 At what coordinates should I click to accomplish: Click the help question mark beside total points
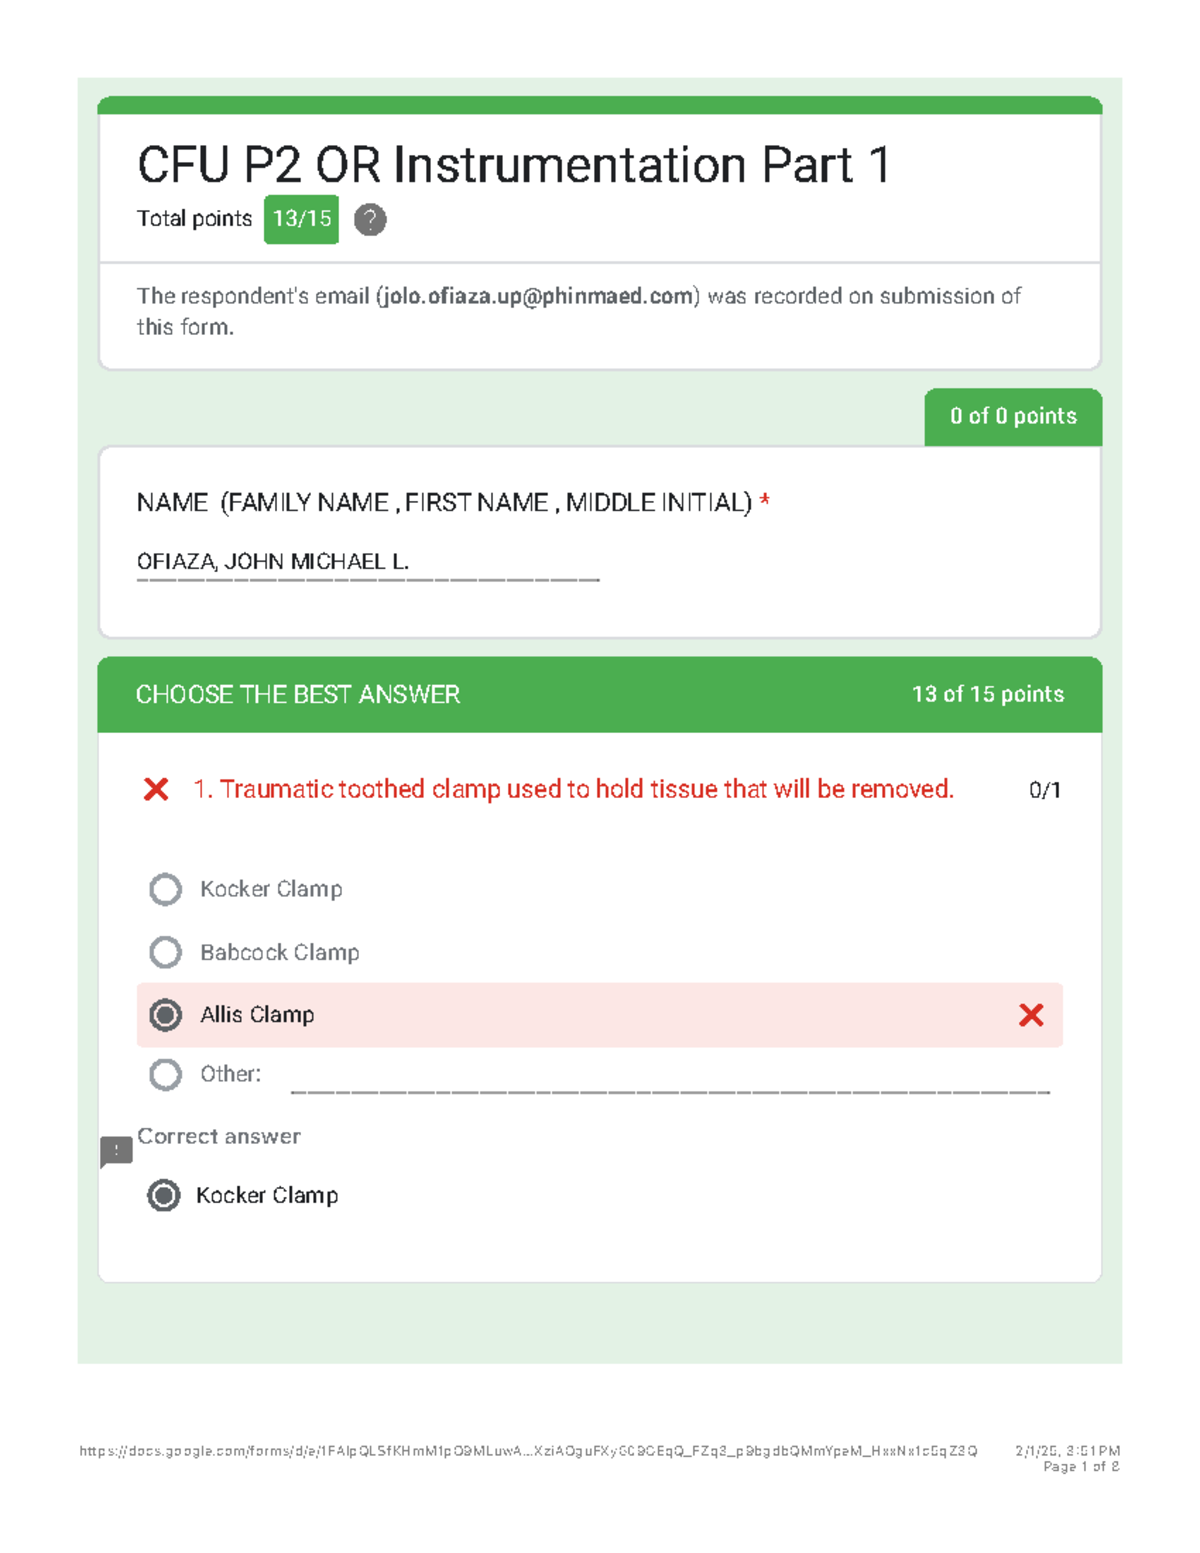coord(370,219)
